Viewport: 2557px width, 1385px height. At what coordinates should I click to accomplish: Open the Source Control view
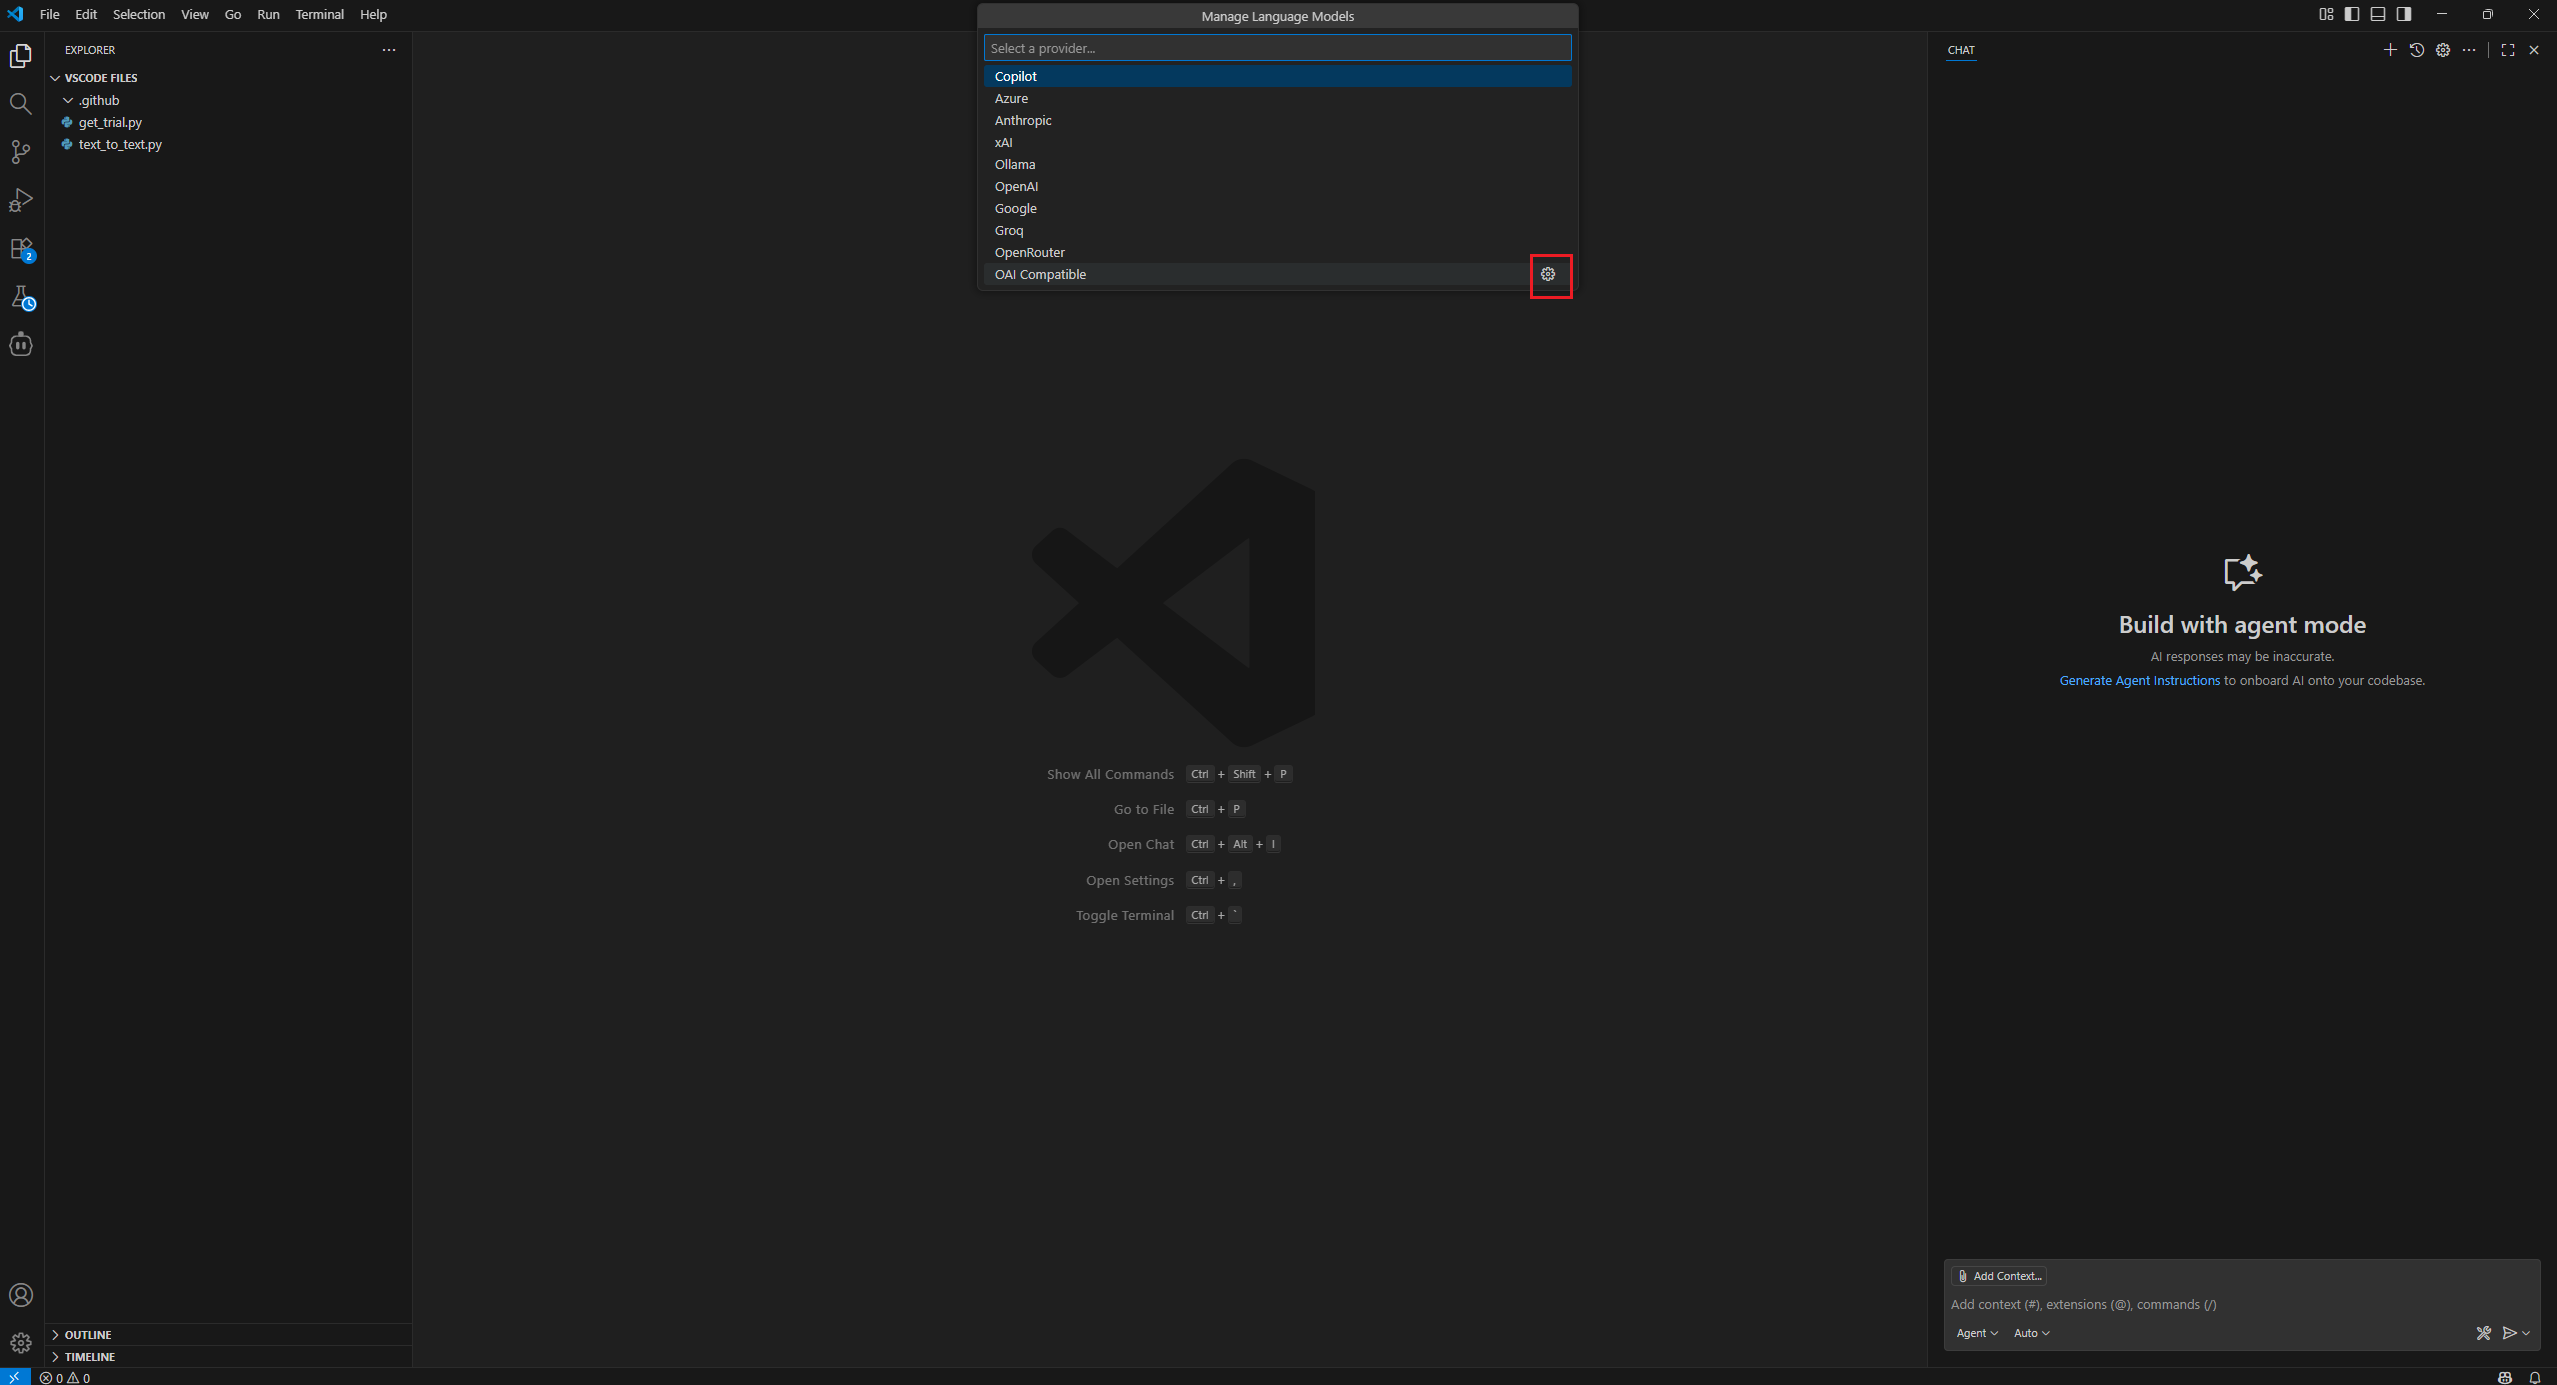20,152
